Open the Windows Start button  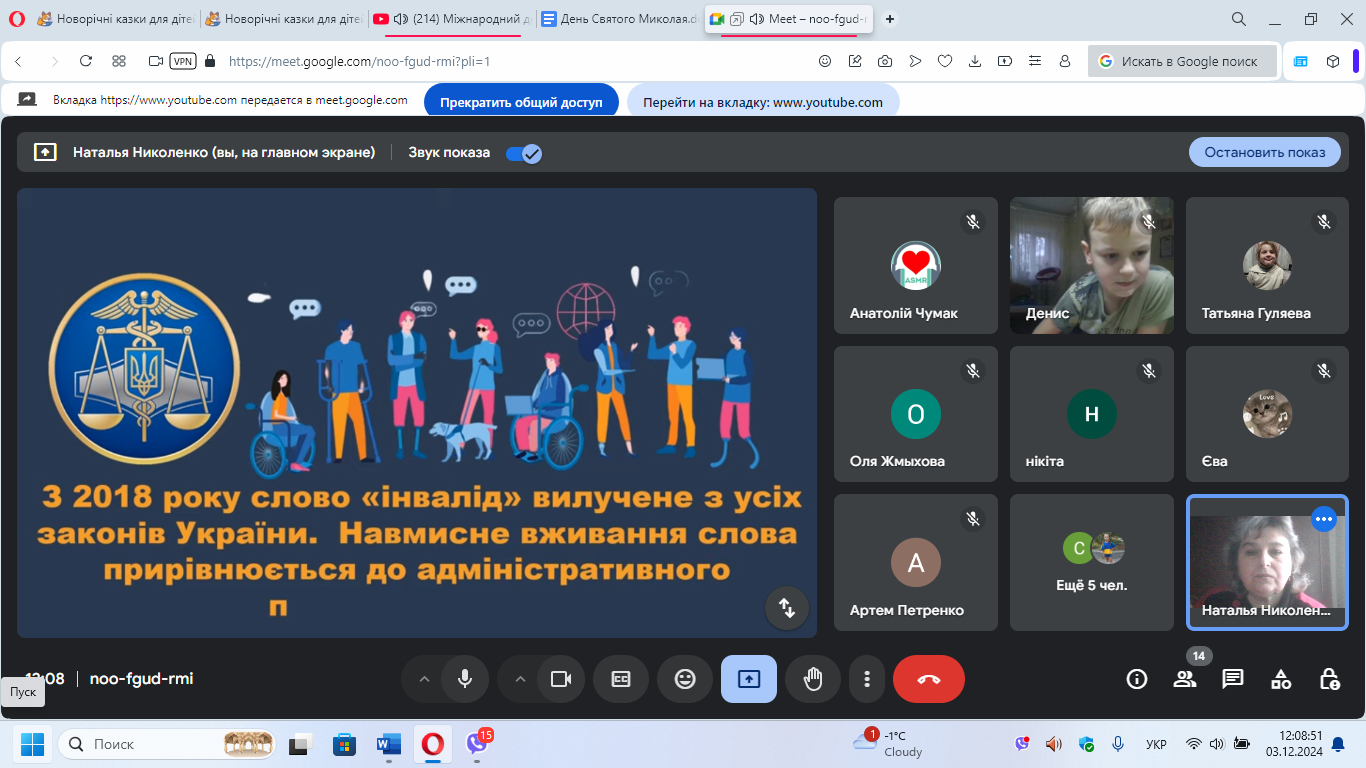click(x=32, y=744)
